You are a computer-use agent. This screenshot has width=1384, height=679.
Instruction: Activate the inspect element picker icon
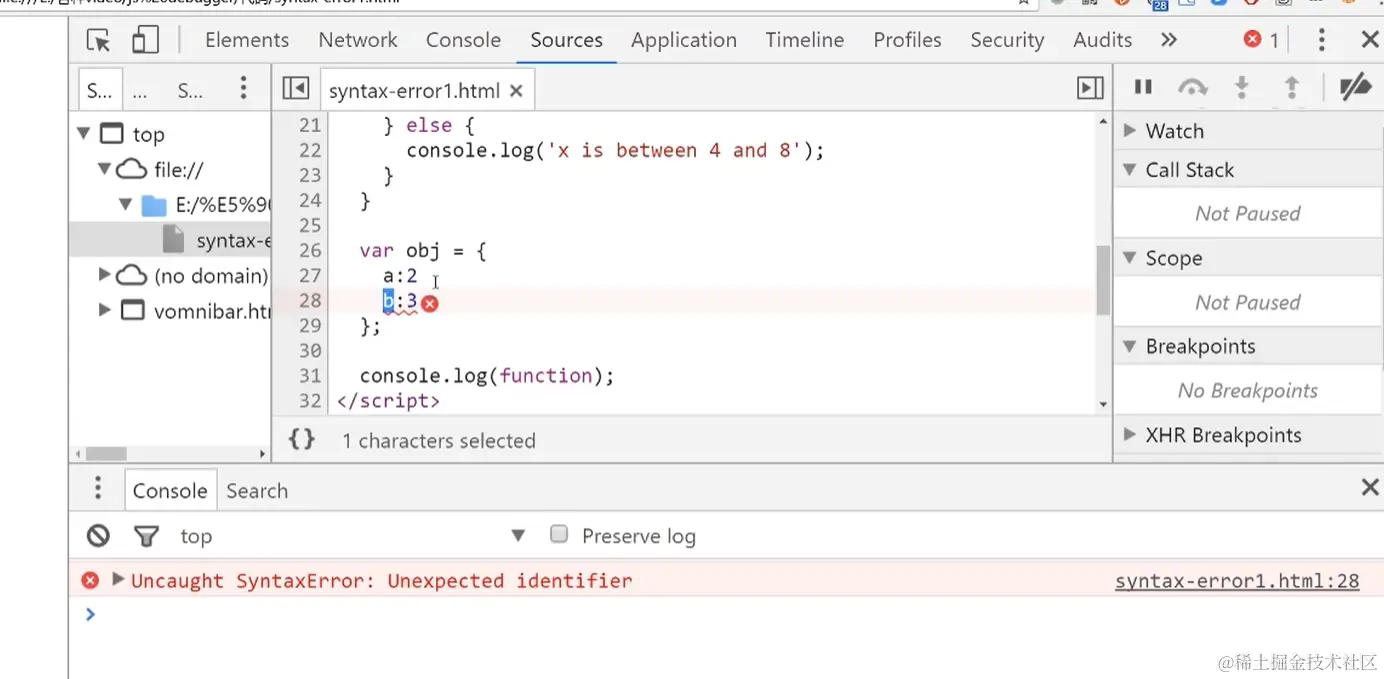tap(98, 40)
